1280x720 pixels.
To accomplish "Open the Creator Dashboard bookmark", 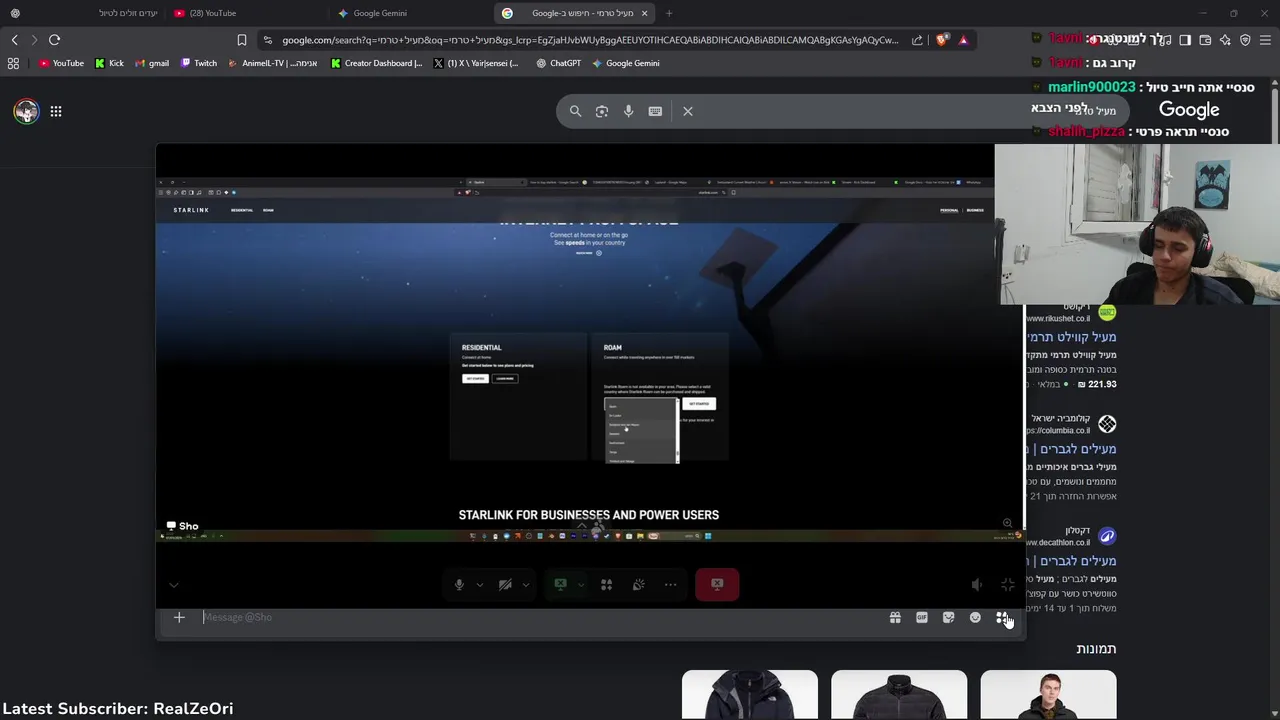I will click(x=377, y=63).
